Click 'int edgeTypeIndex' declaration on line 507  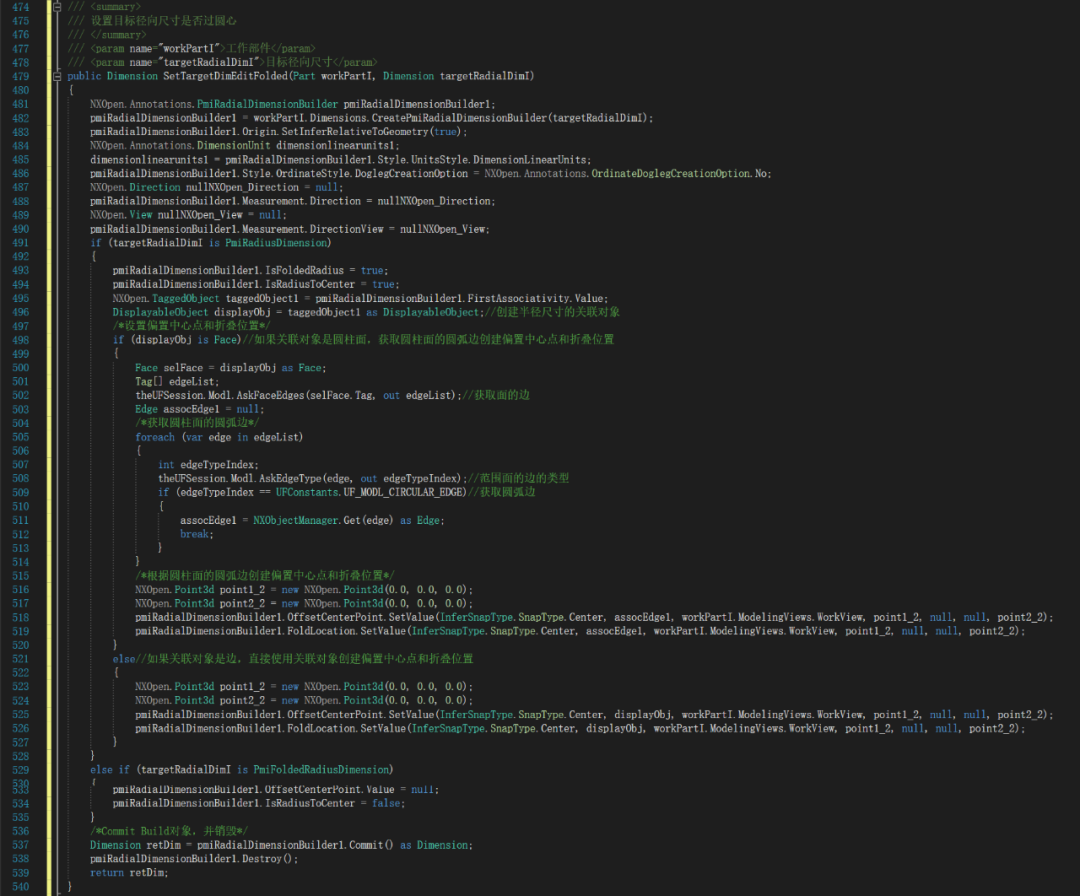coord(208,465)
